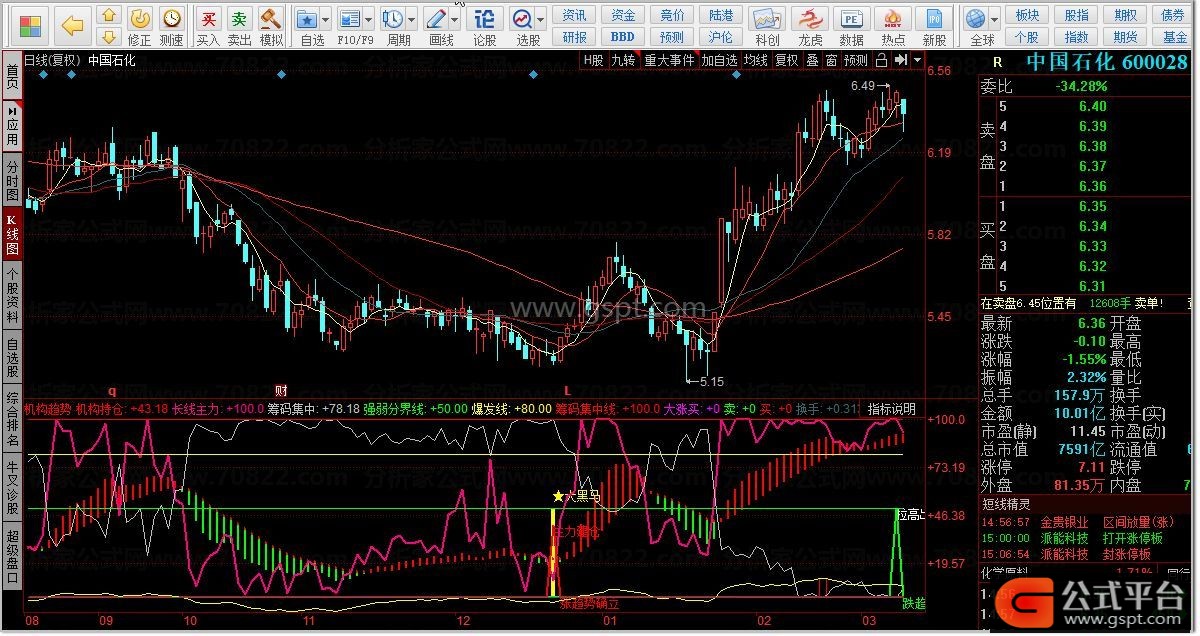Expand the 画线 drawing dropdown arrow
The image size is (1200, 636).
pyautogui.click(x=454, y=20)
